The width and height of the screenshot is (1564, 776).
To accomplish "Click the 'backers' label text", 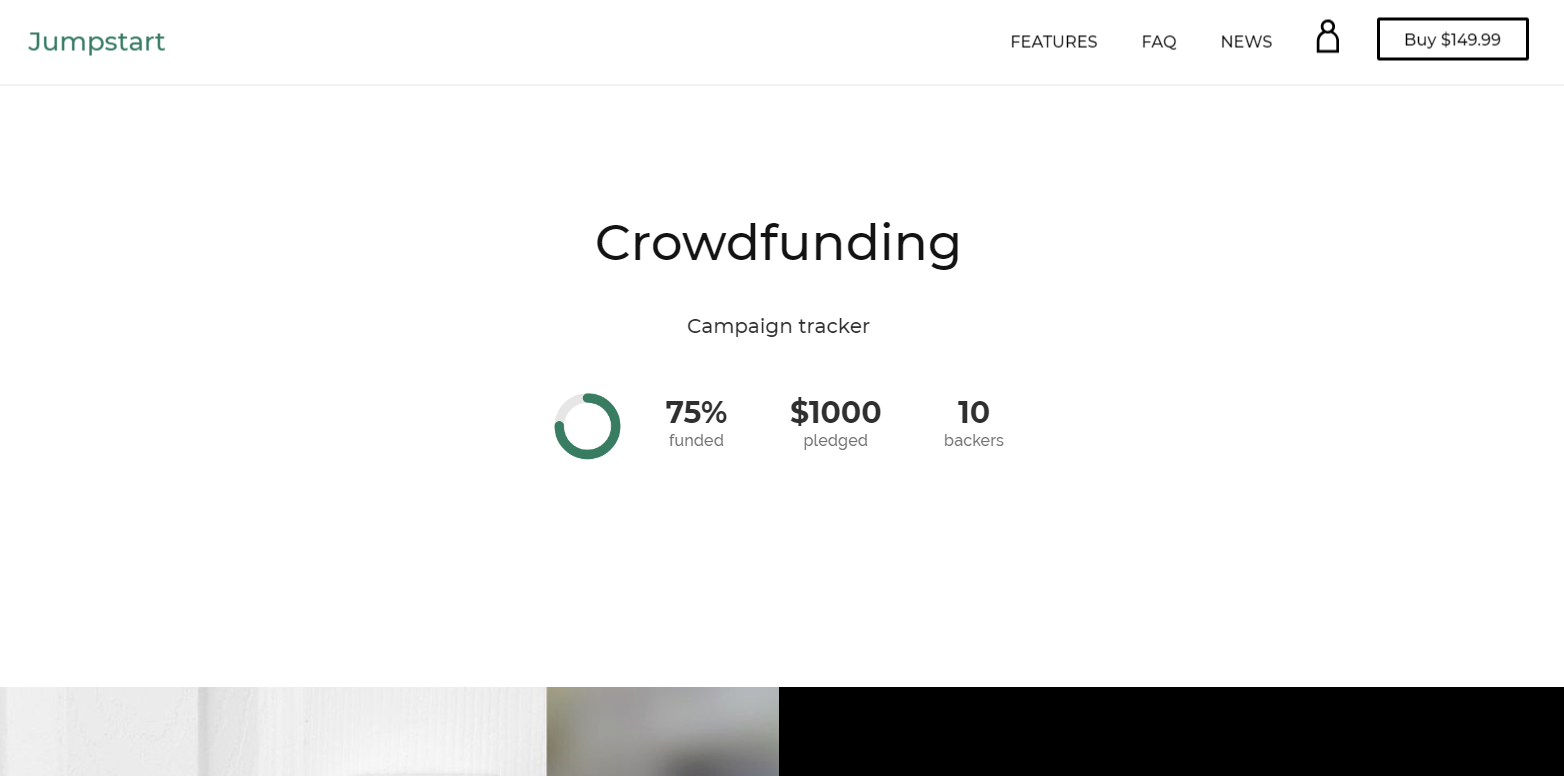I will (x=973, y=441).
